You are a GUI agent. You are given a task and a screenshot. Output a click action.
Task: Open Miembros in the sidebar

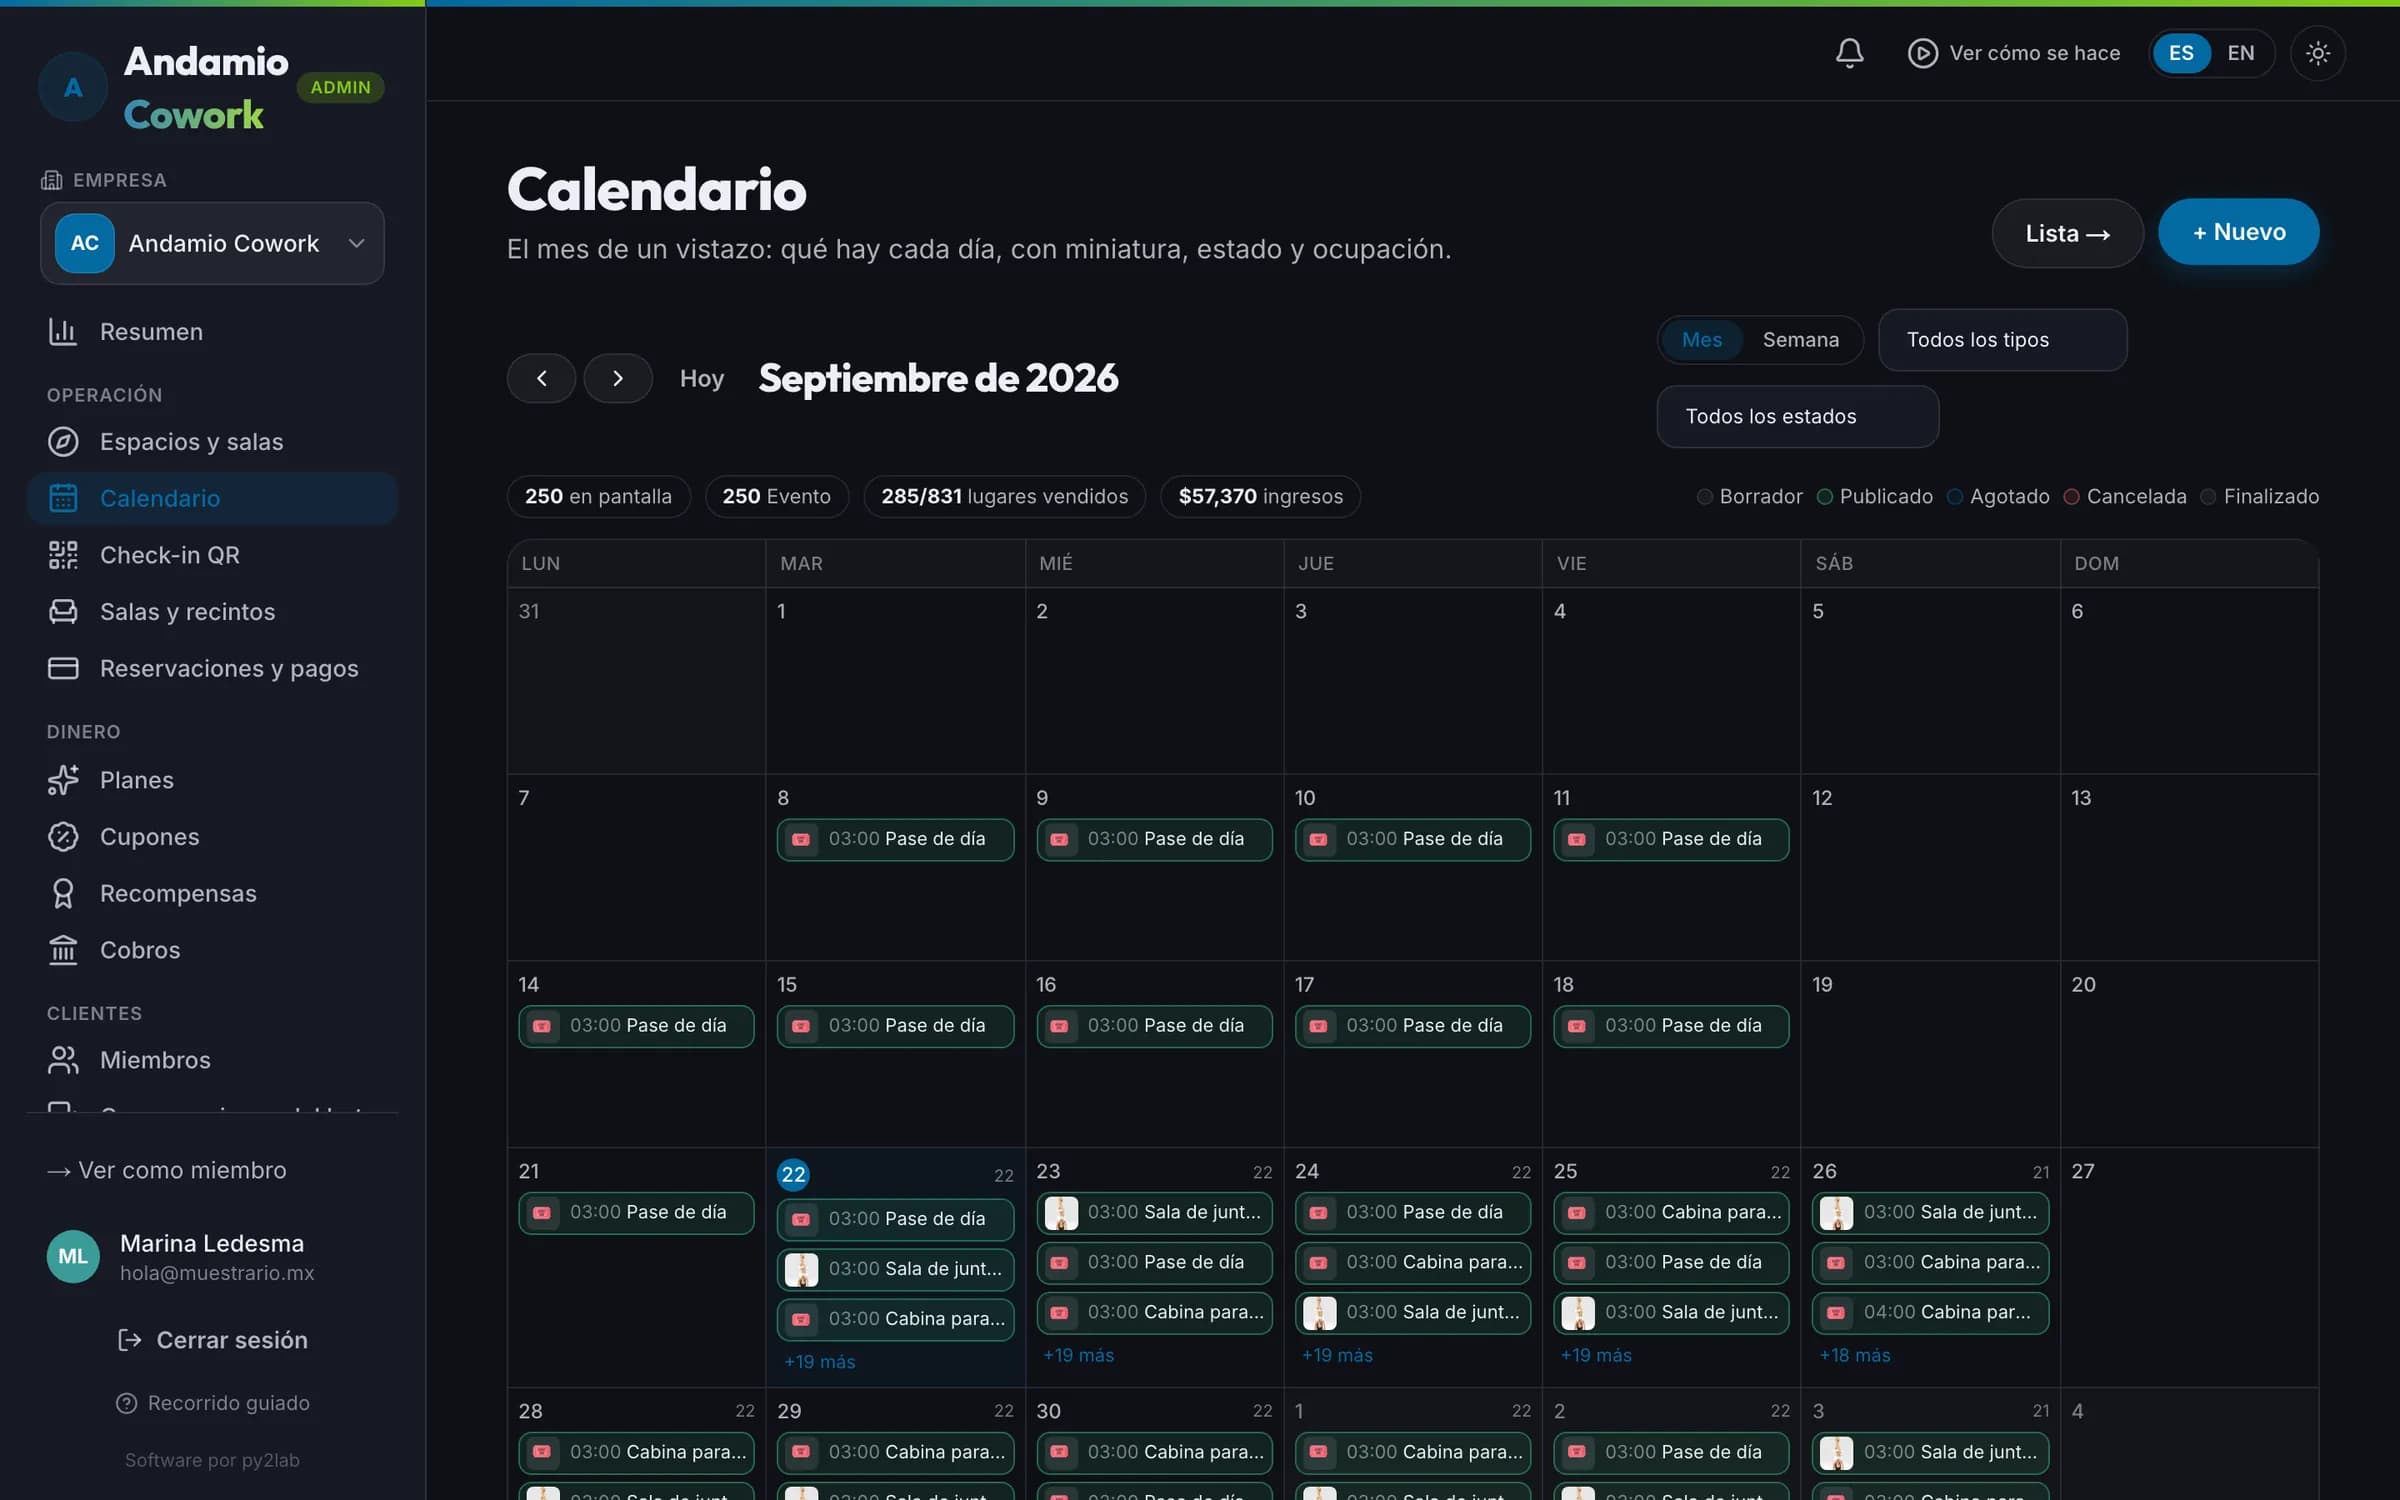coord(212,1060)
